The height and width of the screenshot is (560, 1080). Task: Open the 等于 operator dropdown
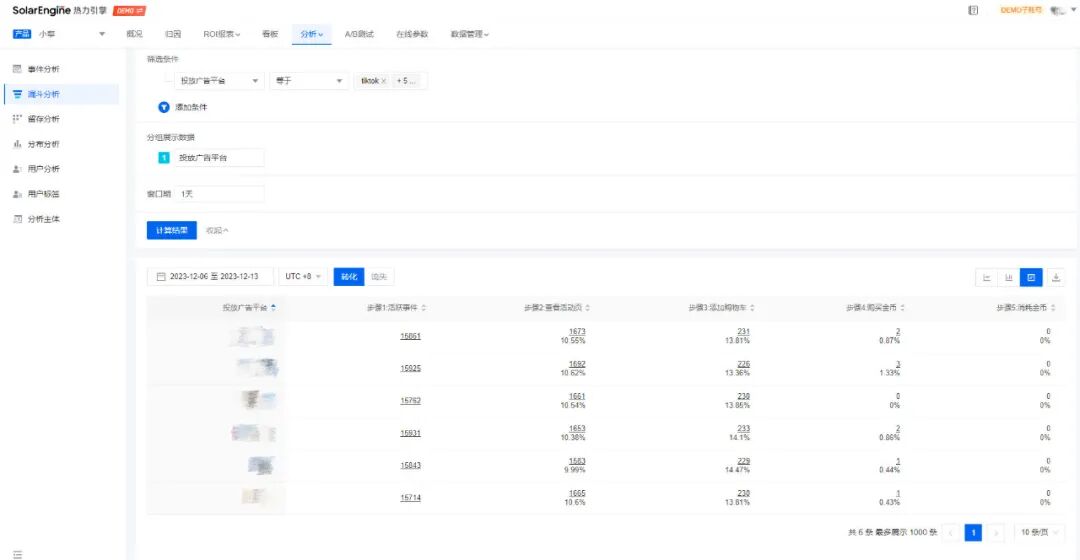tap(309, 81)
